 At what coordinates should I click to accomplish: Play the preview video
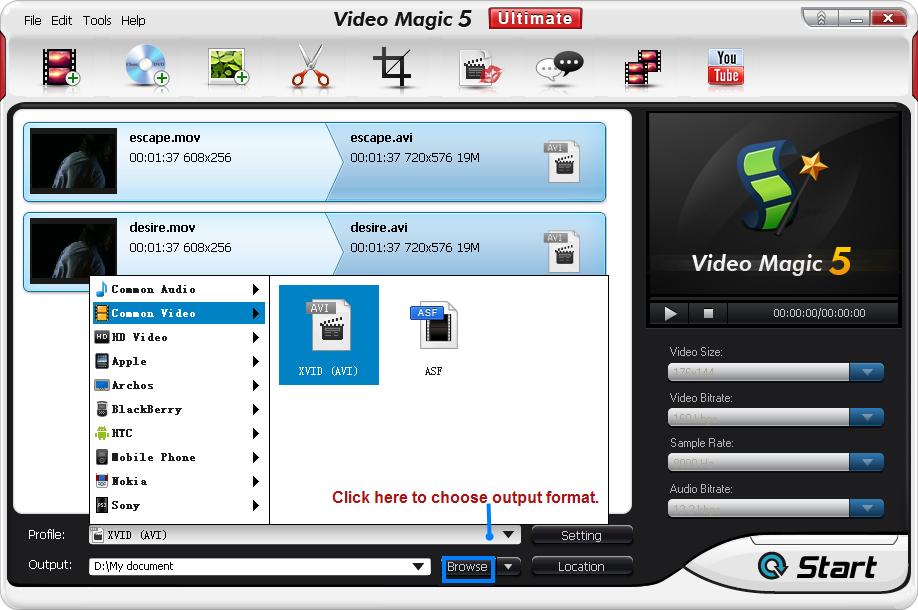click(x=670, y=313)
